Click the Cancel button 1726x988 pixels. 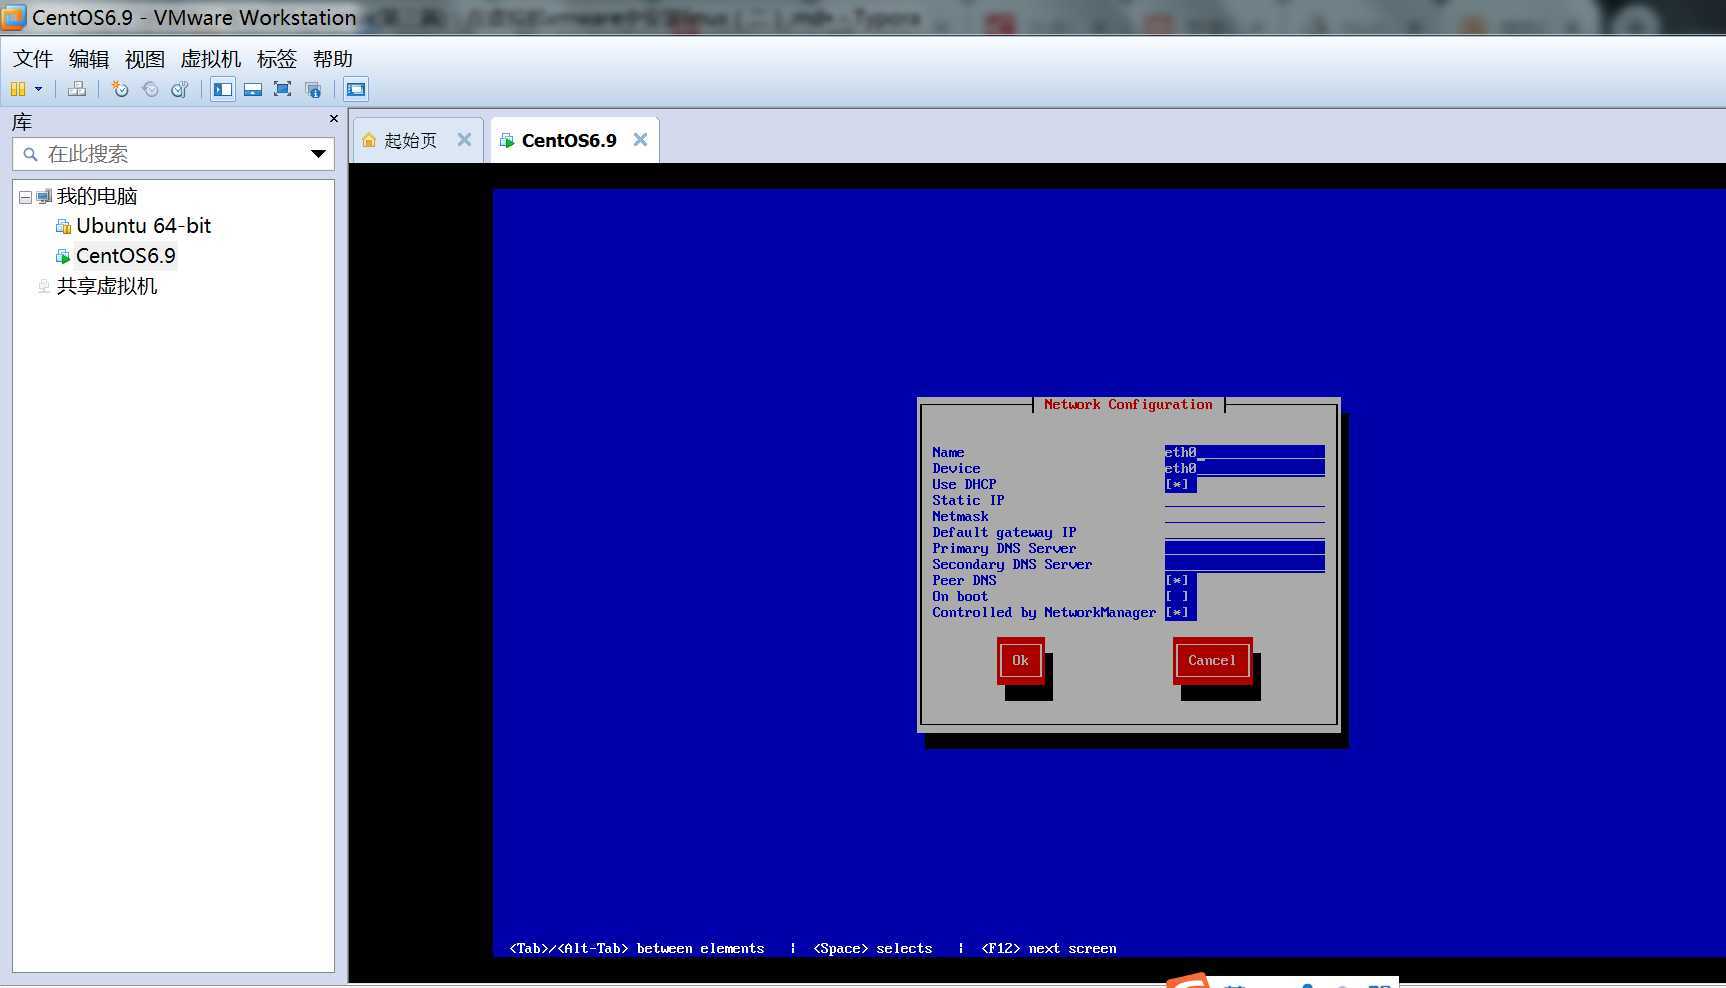tap(1212, 660)
